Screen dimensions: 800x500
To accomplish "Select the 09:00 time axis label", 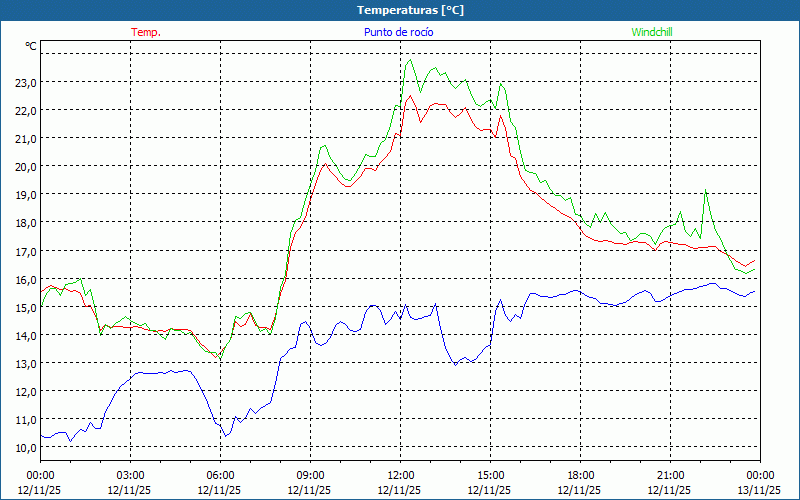I will point(311,475).
